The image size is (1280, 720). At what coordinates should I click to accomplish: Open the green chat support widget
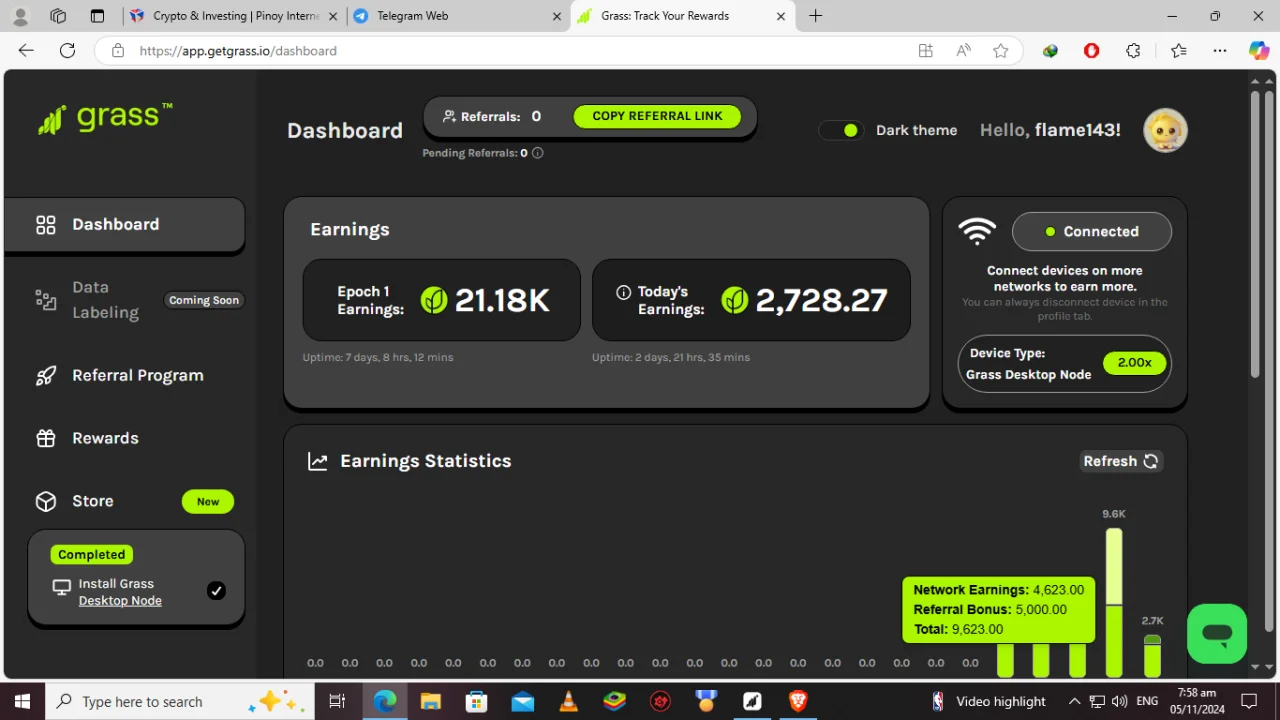[1217, 633]
